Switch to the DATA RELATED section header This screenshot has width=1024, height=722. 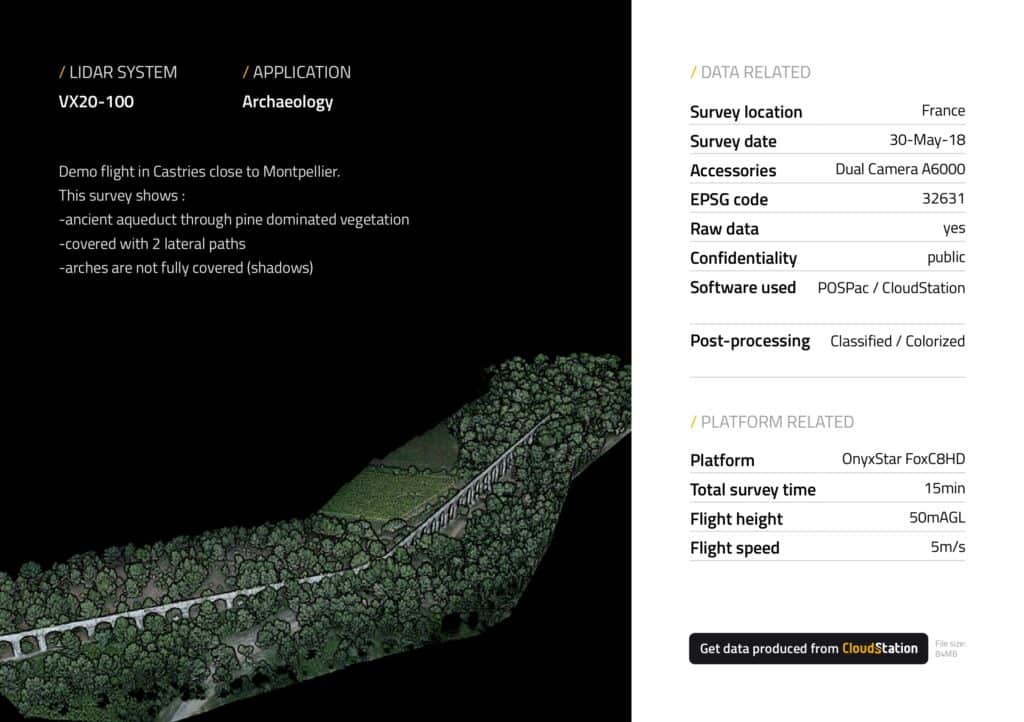pos(751,72)
